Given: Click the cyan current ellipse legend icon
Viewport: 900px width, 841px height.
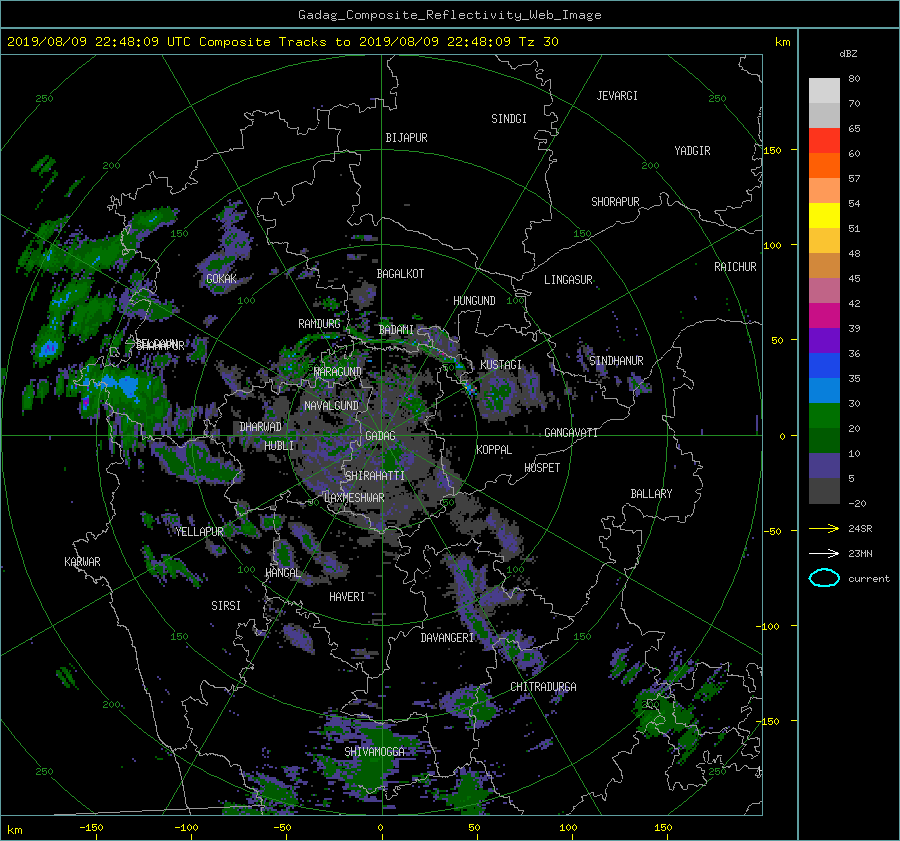Looking at the screenshot, I should (x=824, y=578).
